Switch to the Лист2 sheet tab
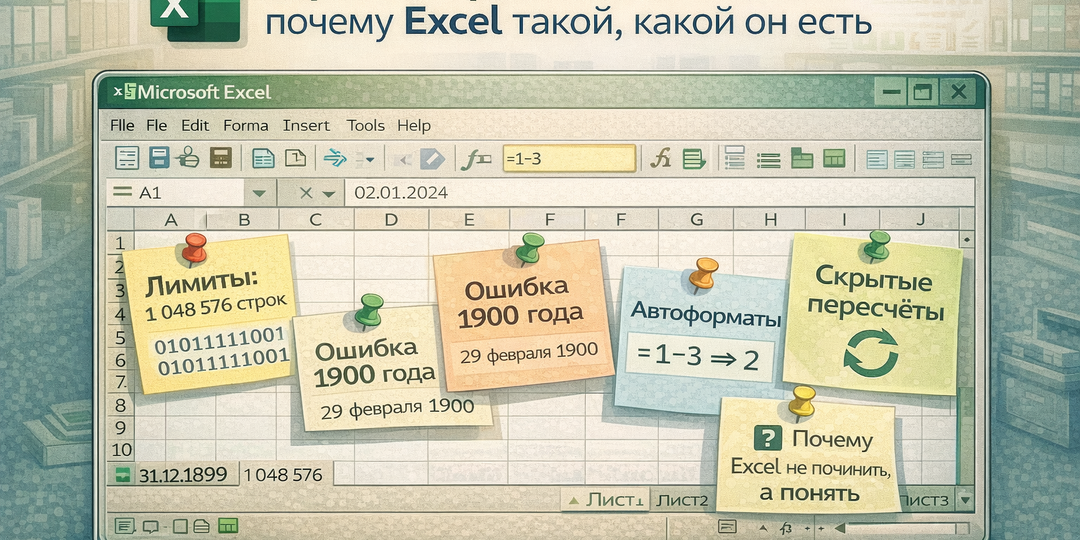The image size is (1080, 540). click(682, 500)
